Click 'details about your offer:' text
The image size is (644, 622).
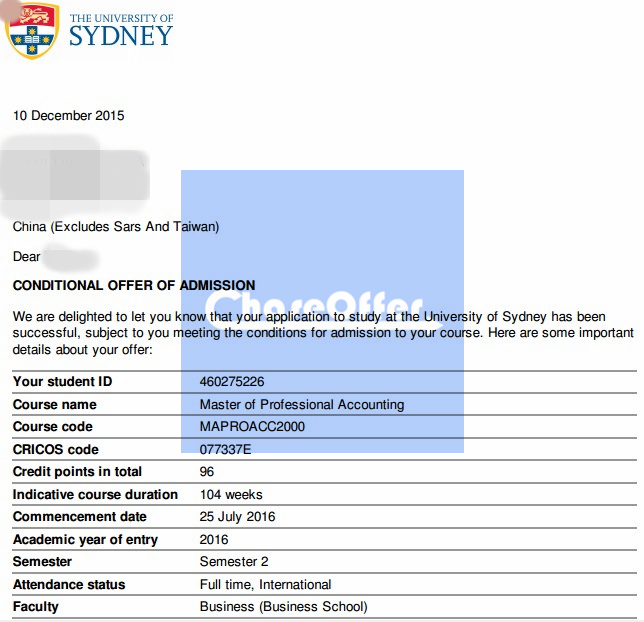tap(83, 350)
